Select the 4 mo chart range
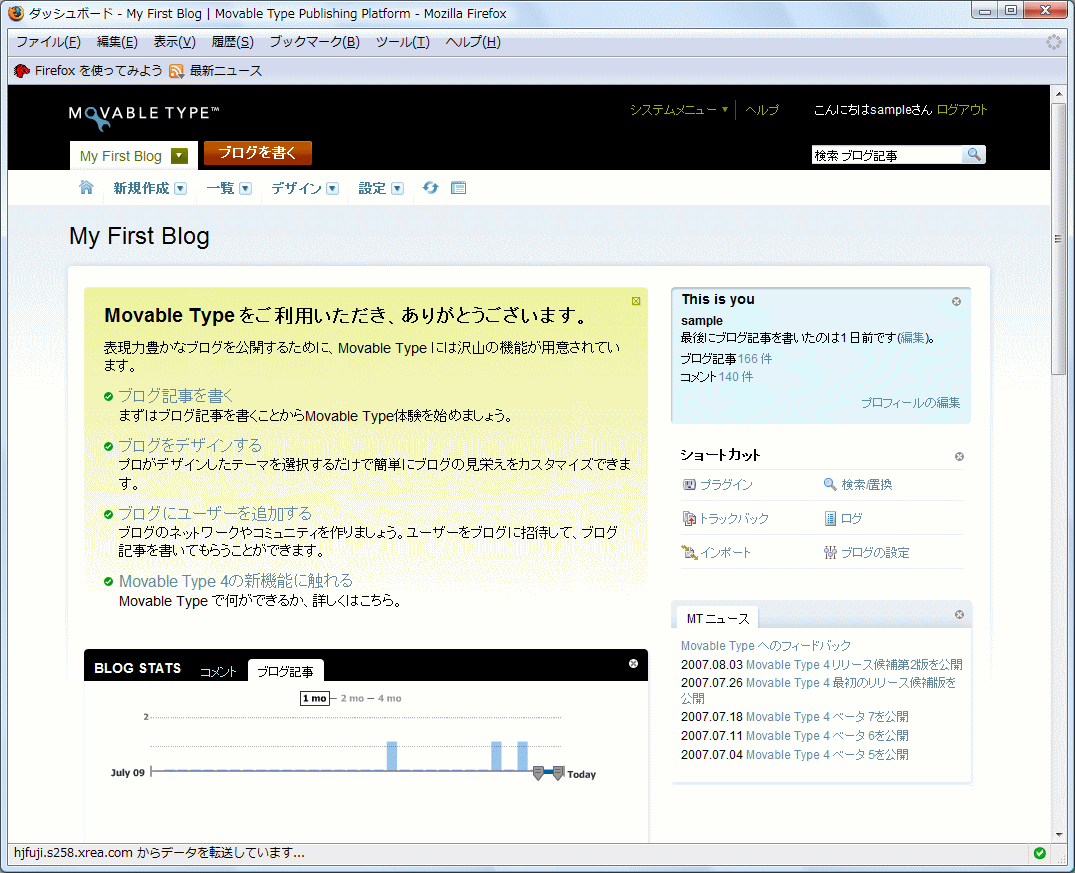 389,698
